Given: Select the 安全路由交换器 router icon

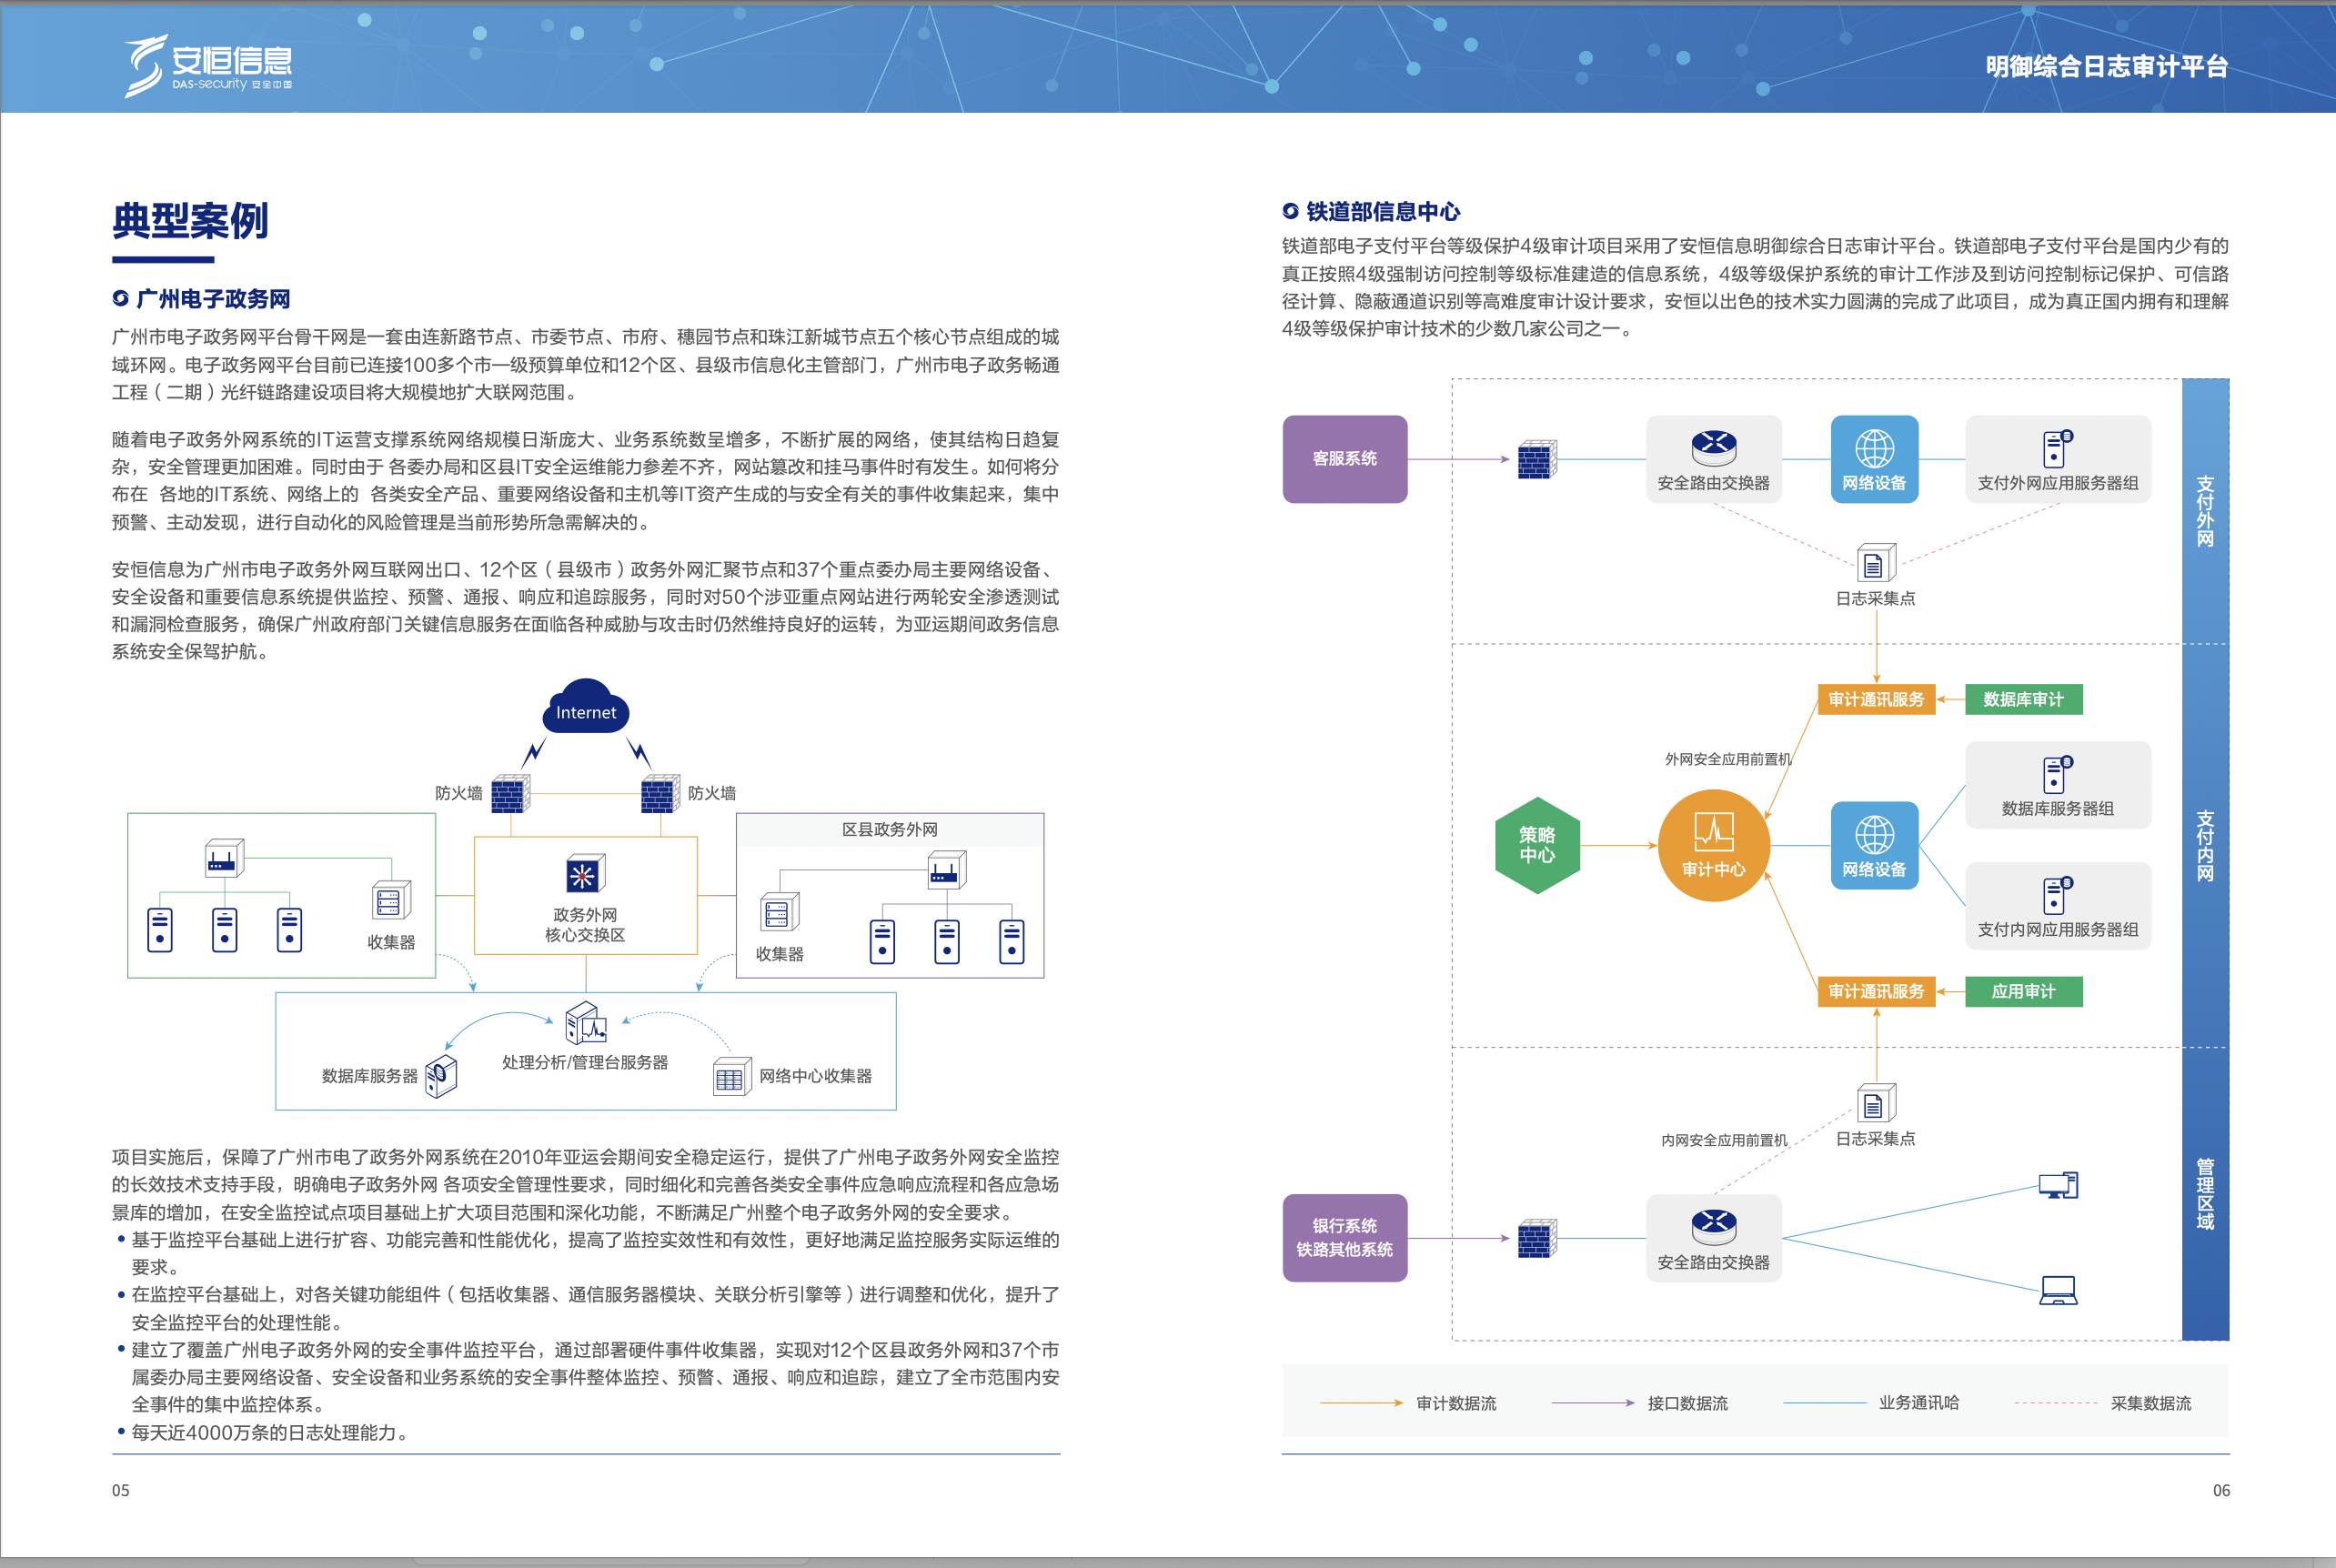Looking at the screenshot, I should 1714,448.
